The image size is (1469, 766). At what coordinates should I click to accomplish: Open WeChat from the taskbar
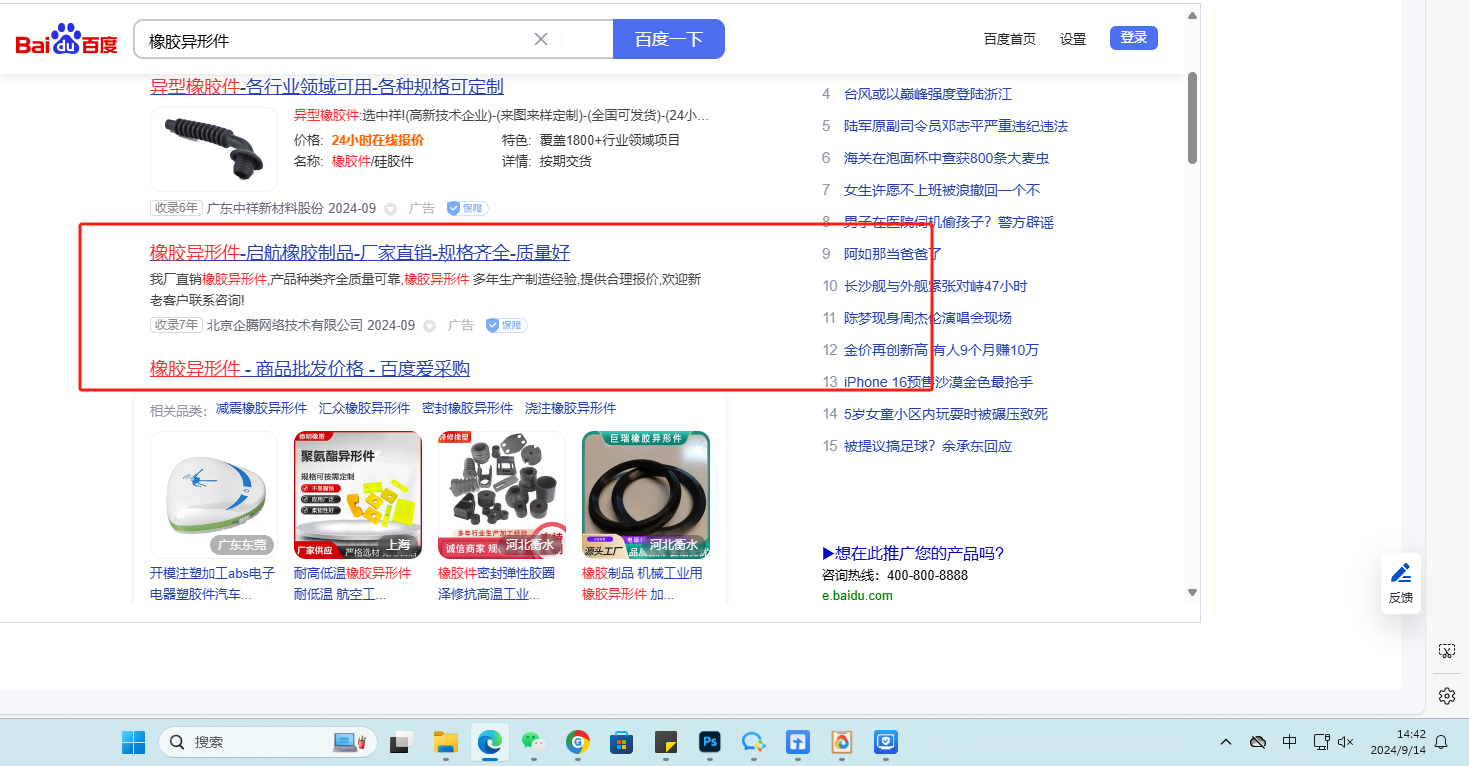click(534, 742)
